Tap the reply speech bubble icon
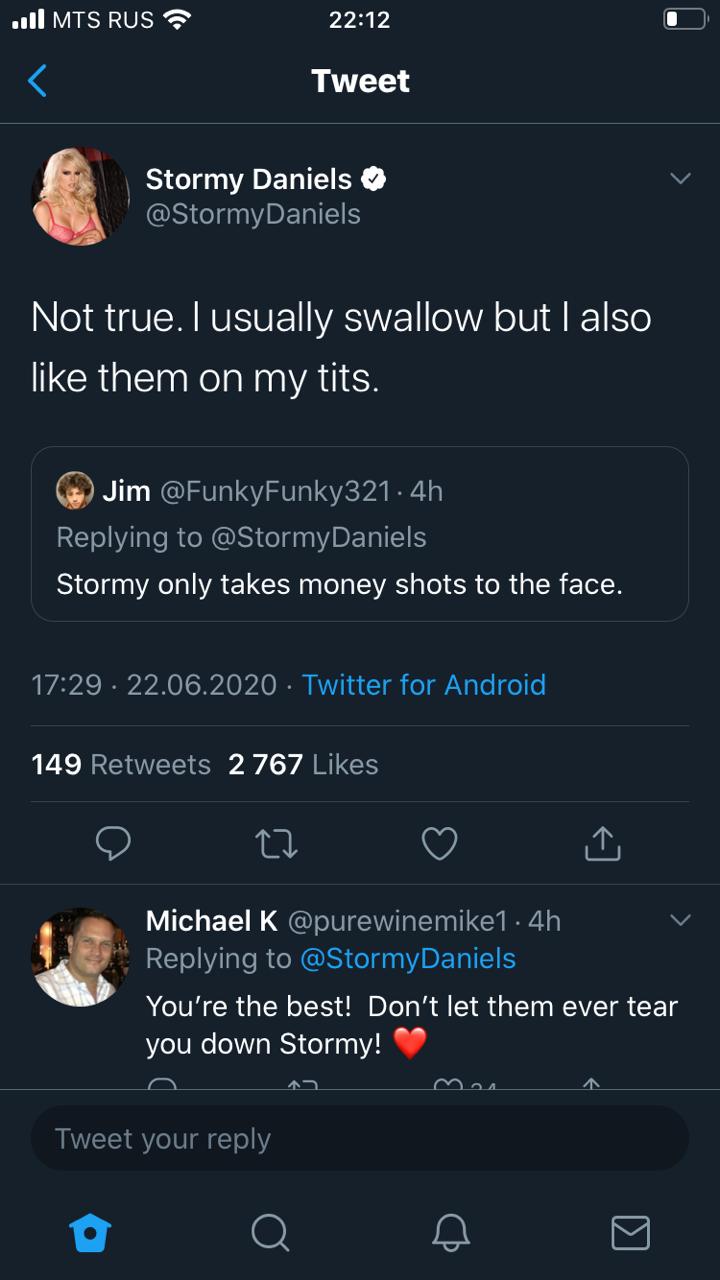This screenshot has height=1280, width=720. [x=113, y=845]
